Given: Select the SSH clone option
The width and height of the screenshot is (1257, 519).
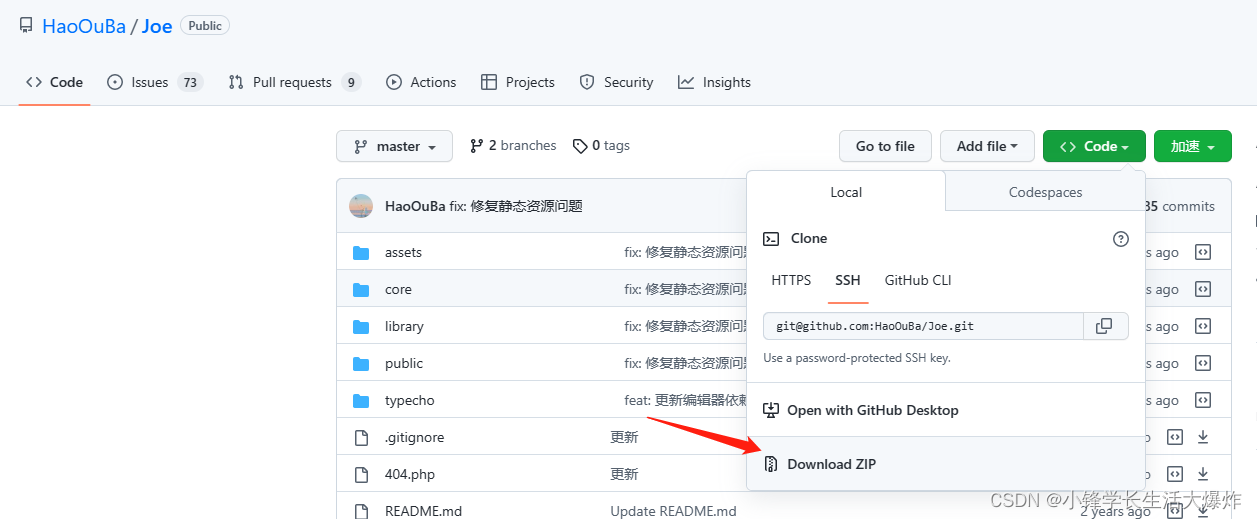Looking at the screenshot, I should [x=848, y=280].
